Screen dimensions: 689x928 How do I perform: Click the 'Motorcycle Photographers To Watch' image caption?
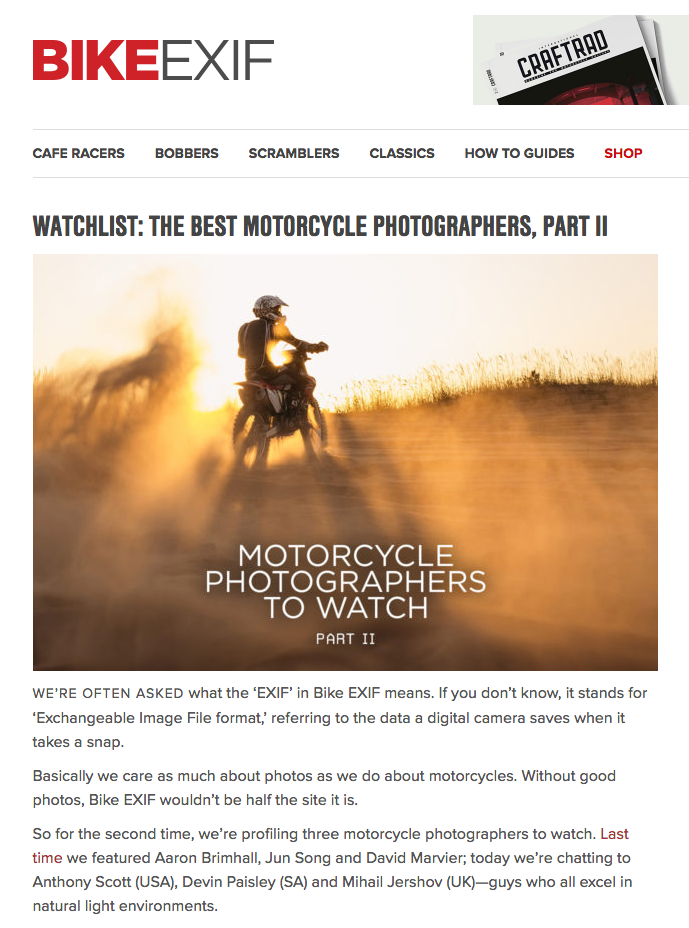pyautogui.click(x=346, y=581)
